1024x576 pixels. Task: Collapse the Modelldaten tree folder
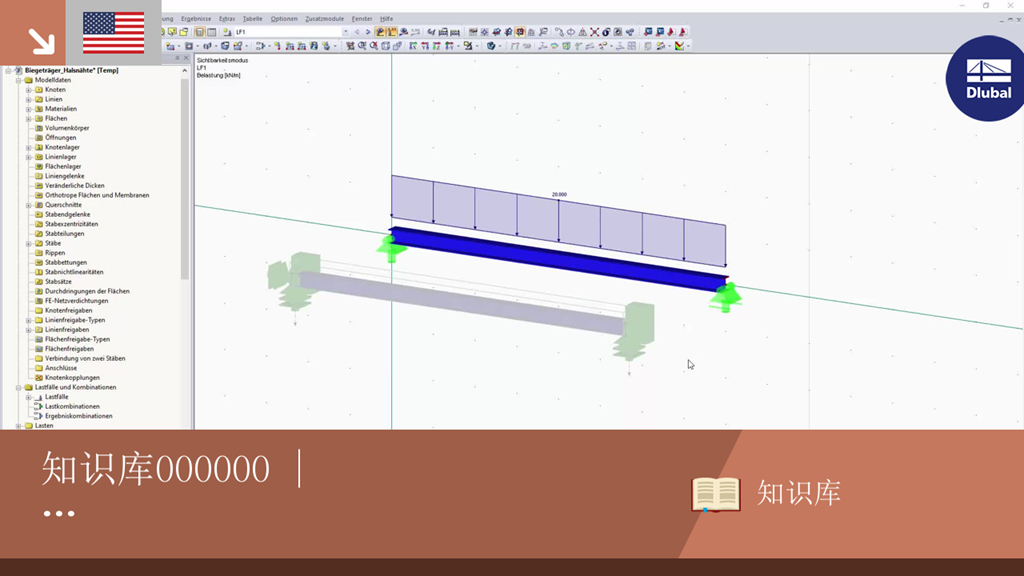pos(19,80)
